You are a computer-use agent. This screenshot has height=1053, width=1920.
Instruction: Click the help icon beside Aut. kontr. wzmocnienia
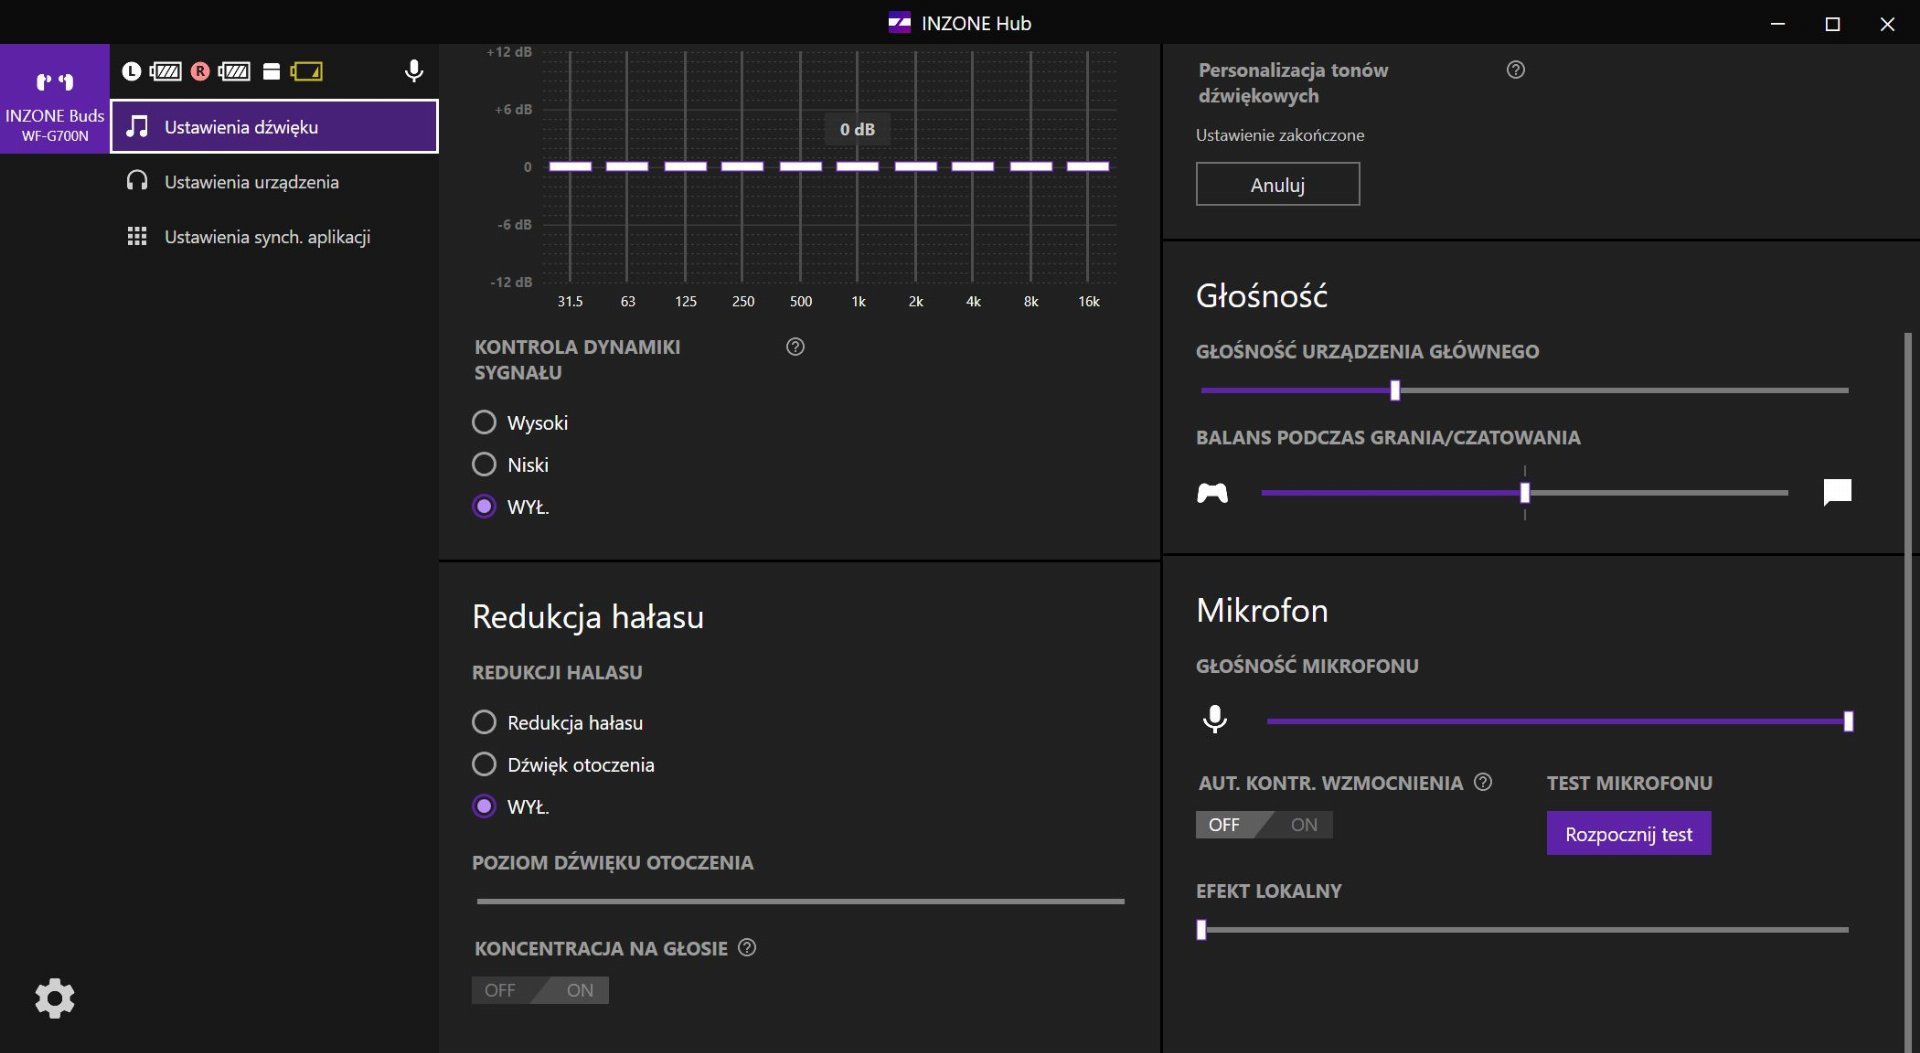tap(1483, 782)
